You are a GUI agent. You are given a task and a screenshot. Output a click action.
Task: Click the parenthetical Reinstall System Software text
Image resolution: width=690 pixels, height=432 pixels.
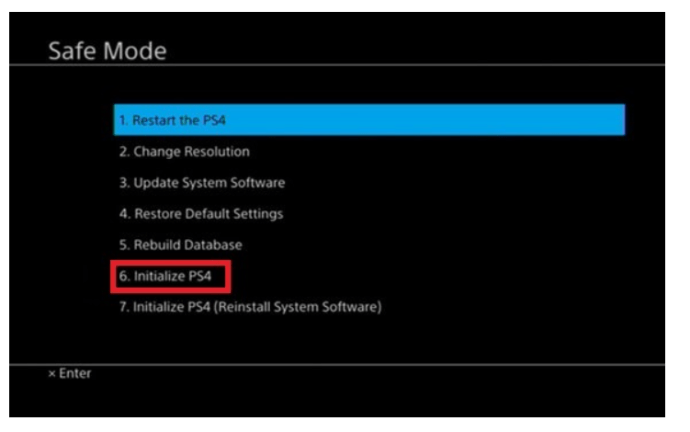[298, 307]
